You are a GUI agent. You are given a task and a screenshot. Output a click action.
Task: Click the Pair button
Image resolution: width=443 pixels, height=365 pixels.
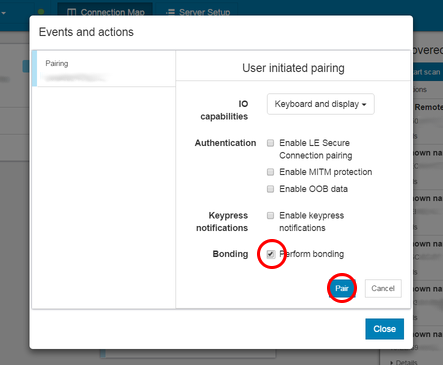[x=342, y=288]
